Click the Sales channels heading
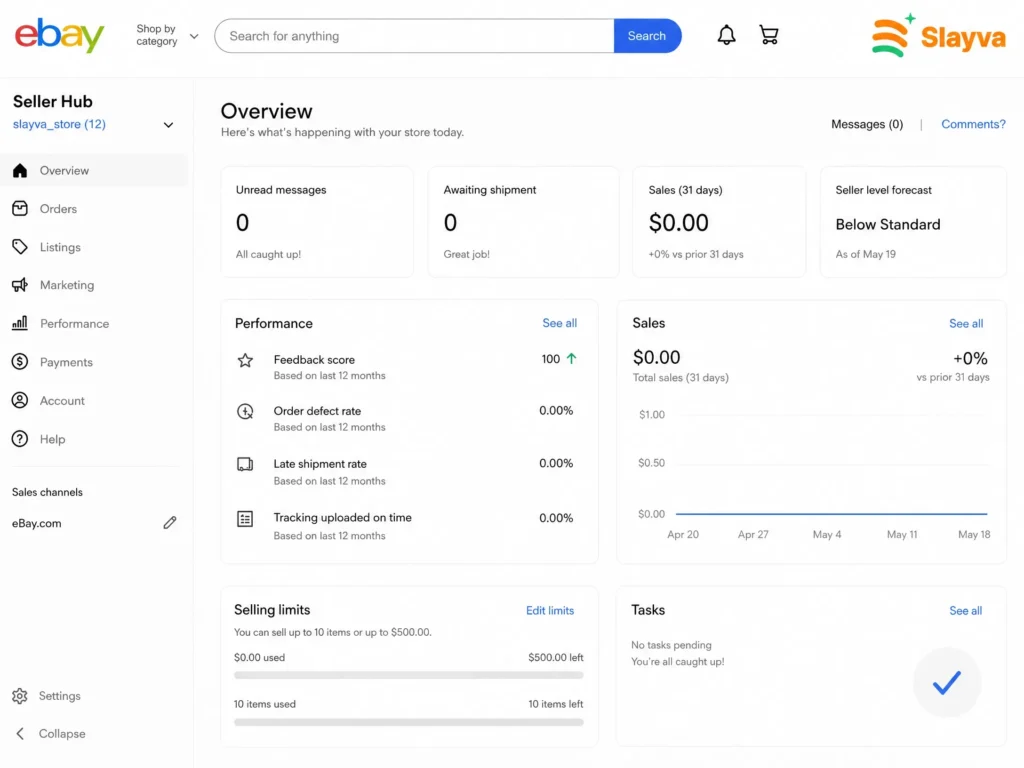The height and width of the screenshot is (768, 1024). 47,492
